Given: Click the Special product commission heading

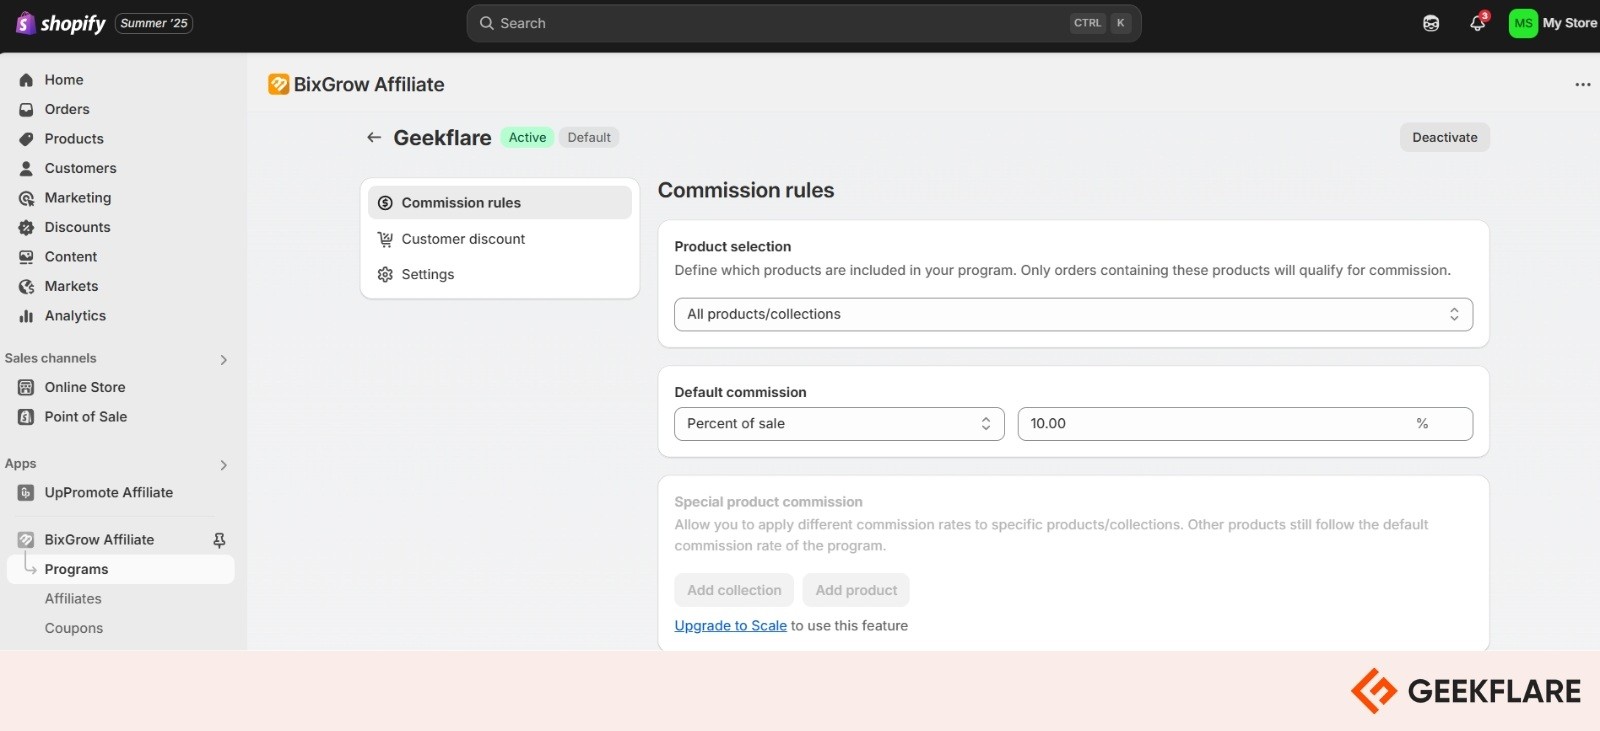Looking at the screenshot, I should pyautogui.click(x=768, y=502).
